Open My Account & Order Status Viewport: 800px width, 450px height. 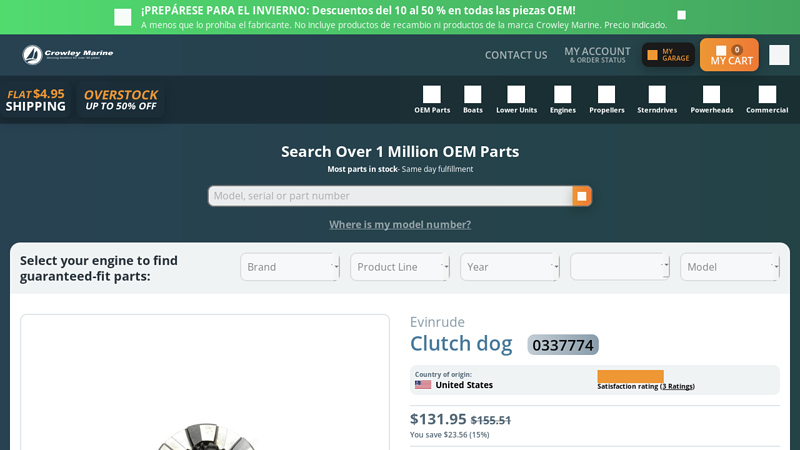(597, 55)
